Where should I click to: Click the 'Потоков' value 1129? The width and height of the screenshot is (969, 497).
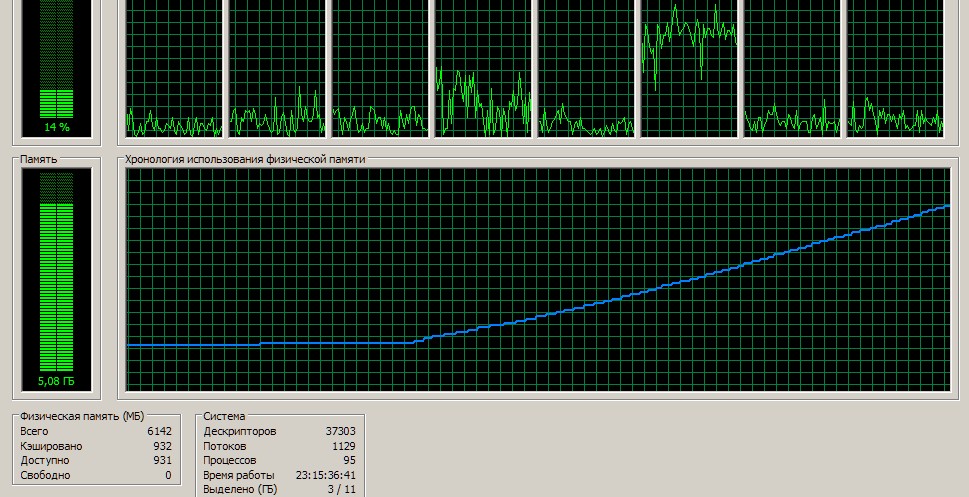pyautogui.click(x=343, y=446)
